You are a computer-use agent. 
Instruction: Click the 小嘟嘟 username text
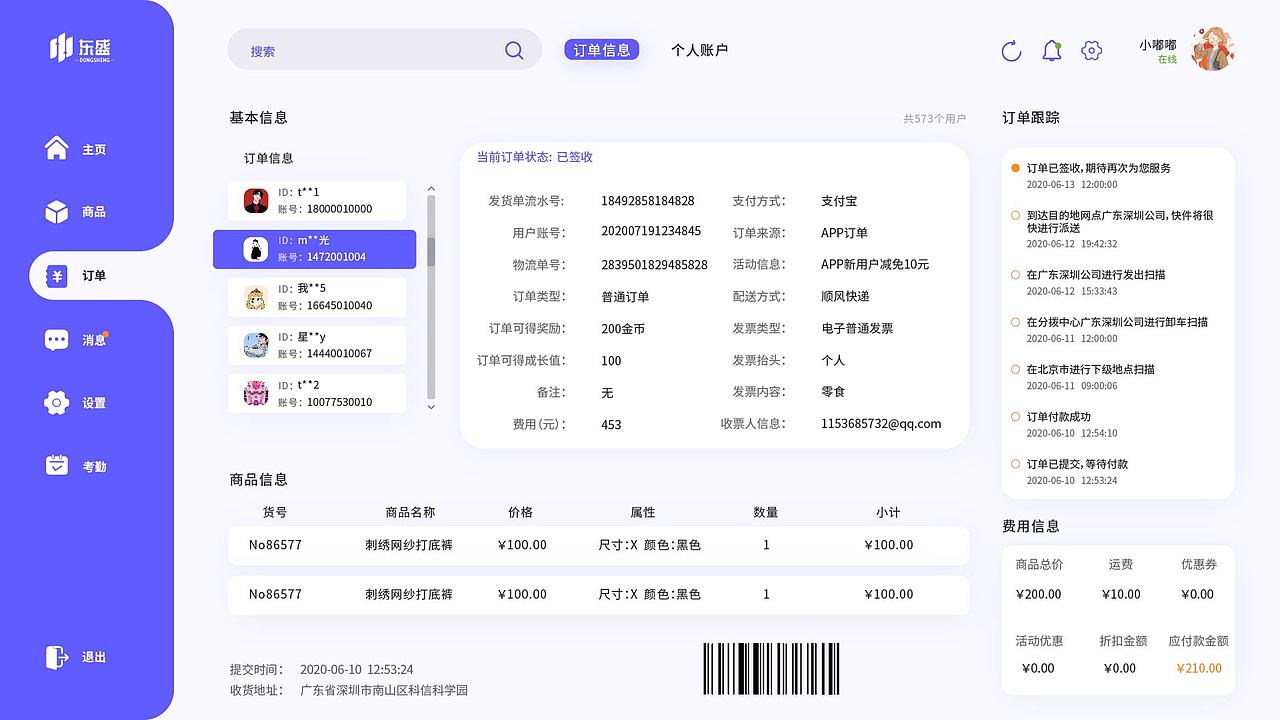click(x=1158, y=45)
